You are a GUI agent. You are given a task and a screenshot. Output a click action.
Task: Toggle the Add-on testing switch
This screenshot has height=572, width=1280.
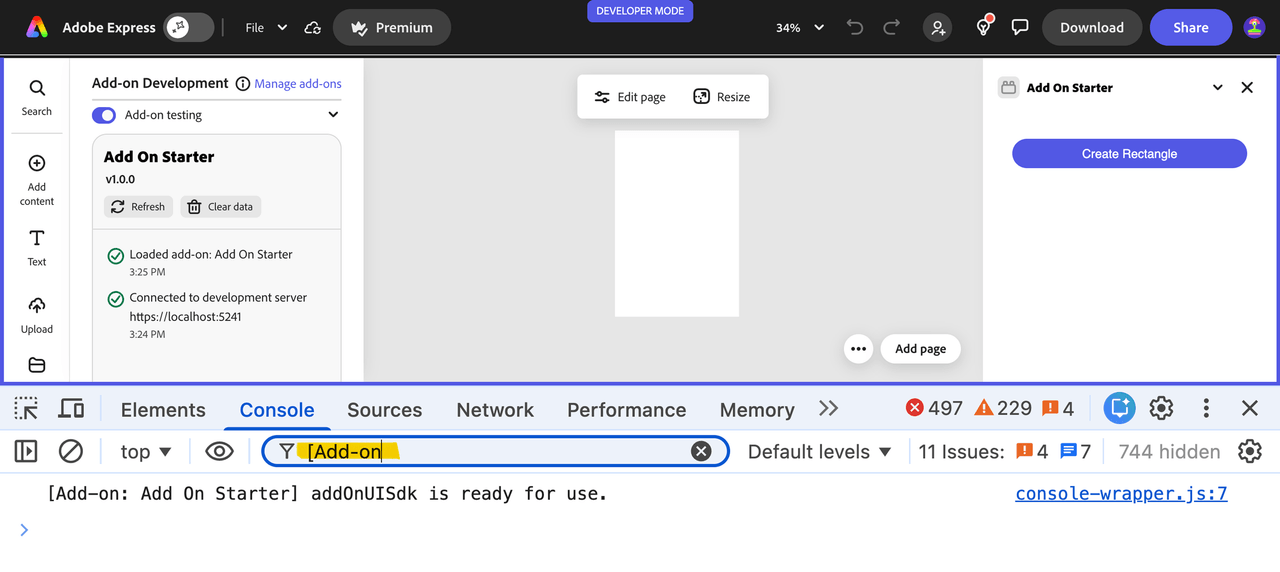tap(104, 115)
